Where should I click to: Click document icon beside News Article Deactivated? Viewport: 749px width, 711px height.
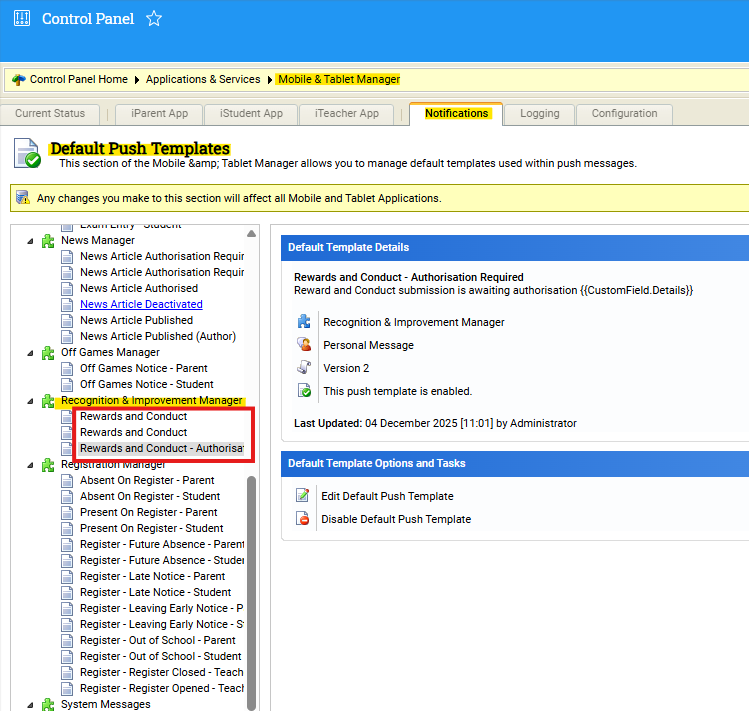coord(67,305)
